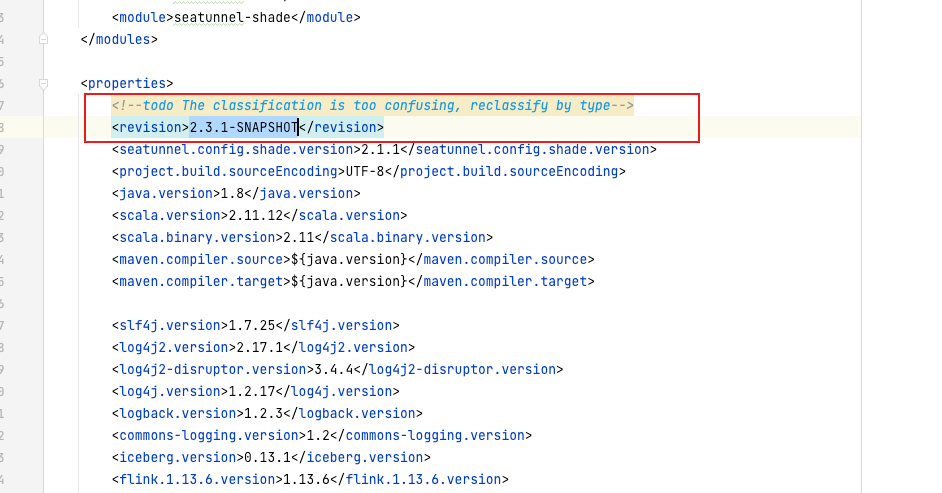Click the '2.11' scala.binary.version value

point(299,238)
